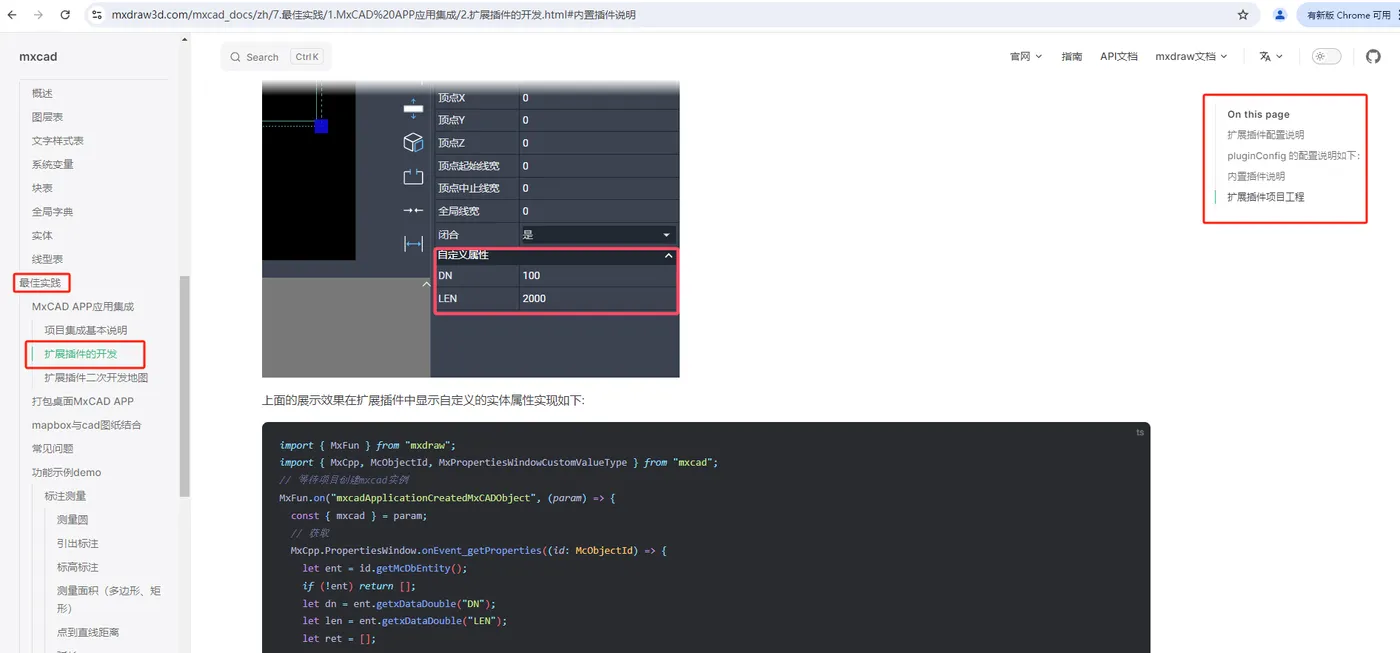The image size is (1400, 653).
Task: Open the API文档 nav item
Action: pos(1119,56)
